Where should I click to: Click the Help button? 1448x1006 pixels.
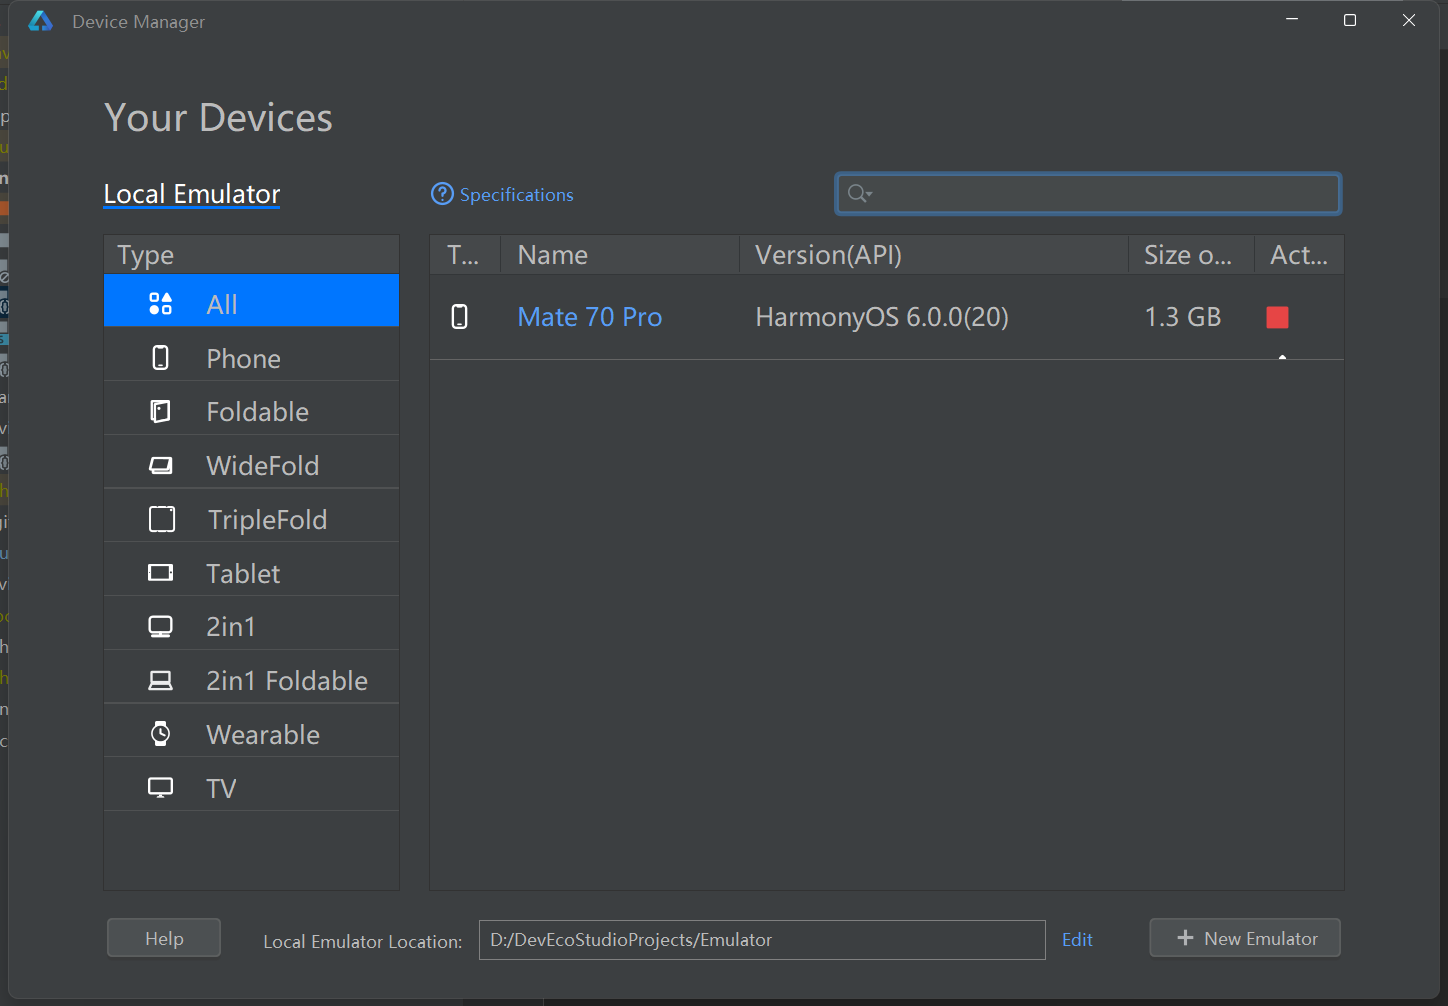tap(164, 938)
